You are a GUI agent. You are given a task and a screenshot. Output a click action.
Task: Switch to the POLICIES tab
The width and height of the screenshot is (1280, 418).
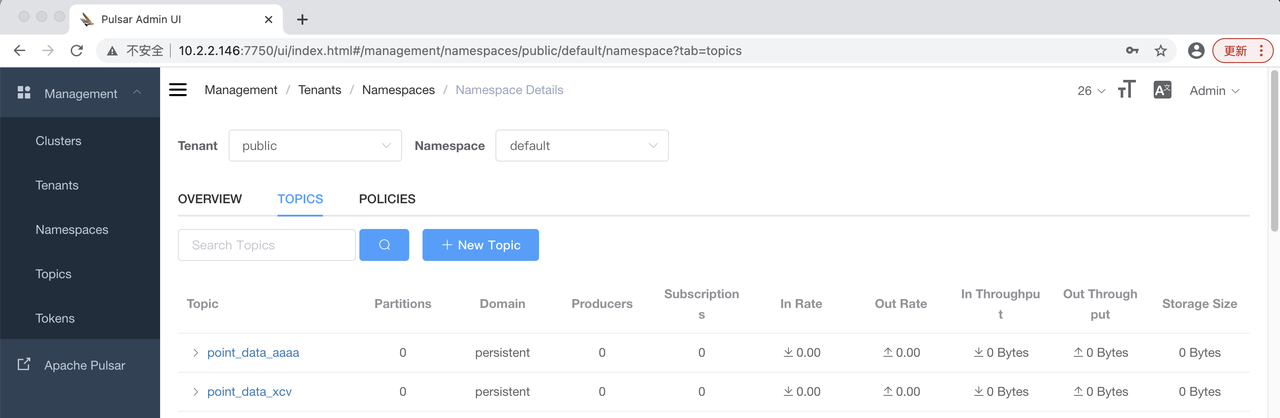click(x=387, y=199)
